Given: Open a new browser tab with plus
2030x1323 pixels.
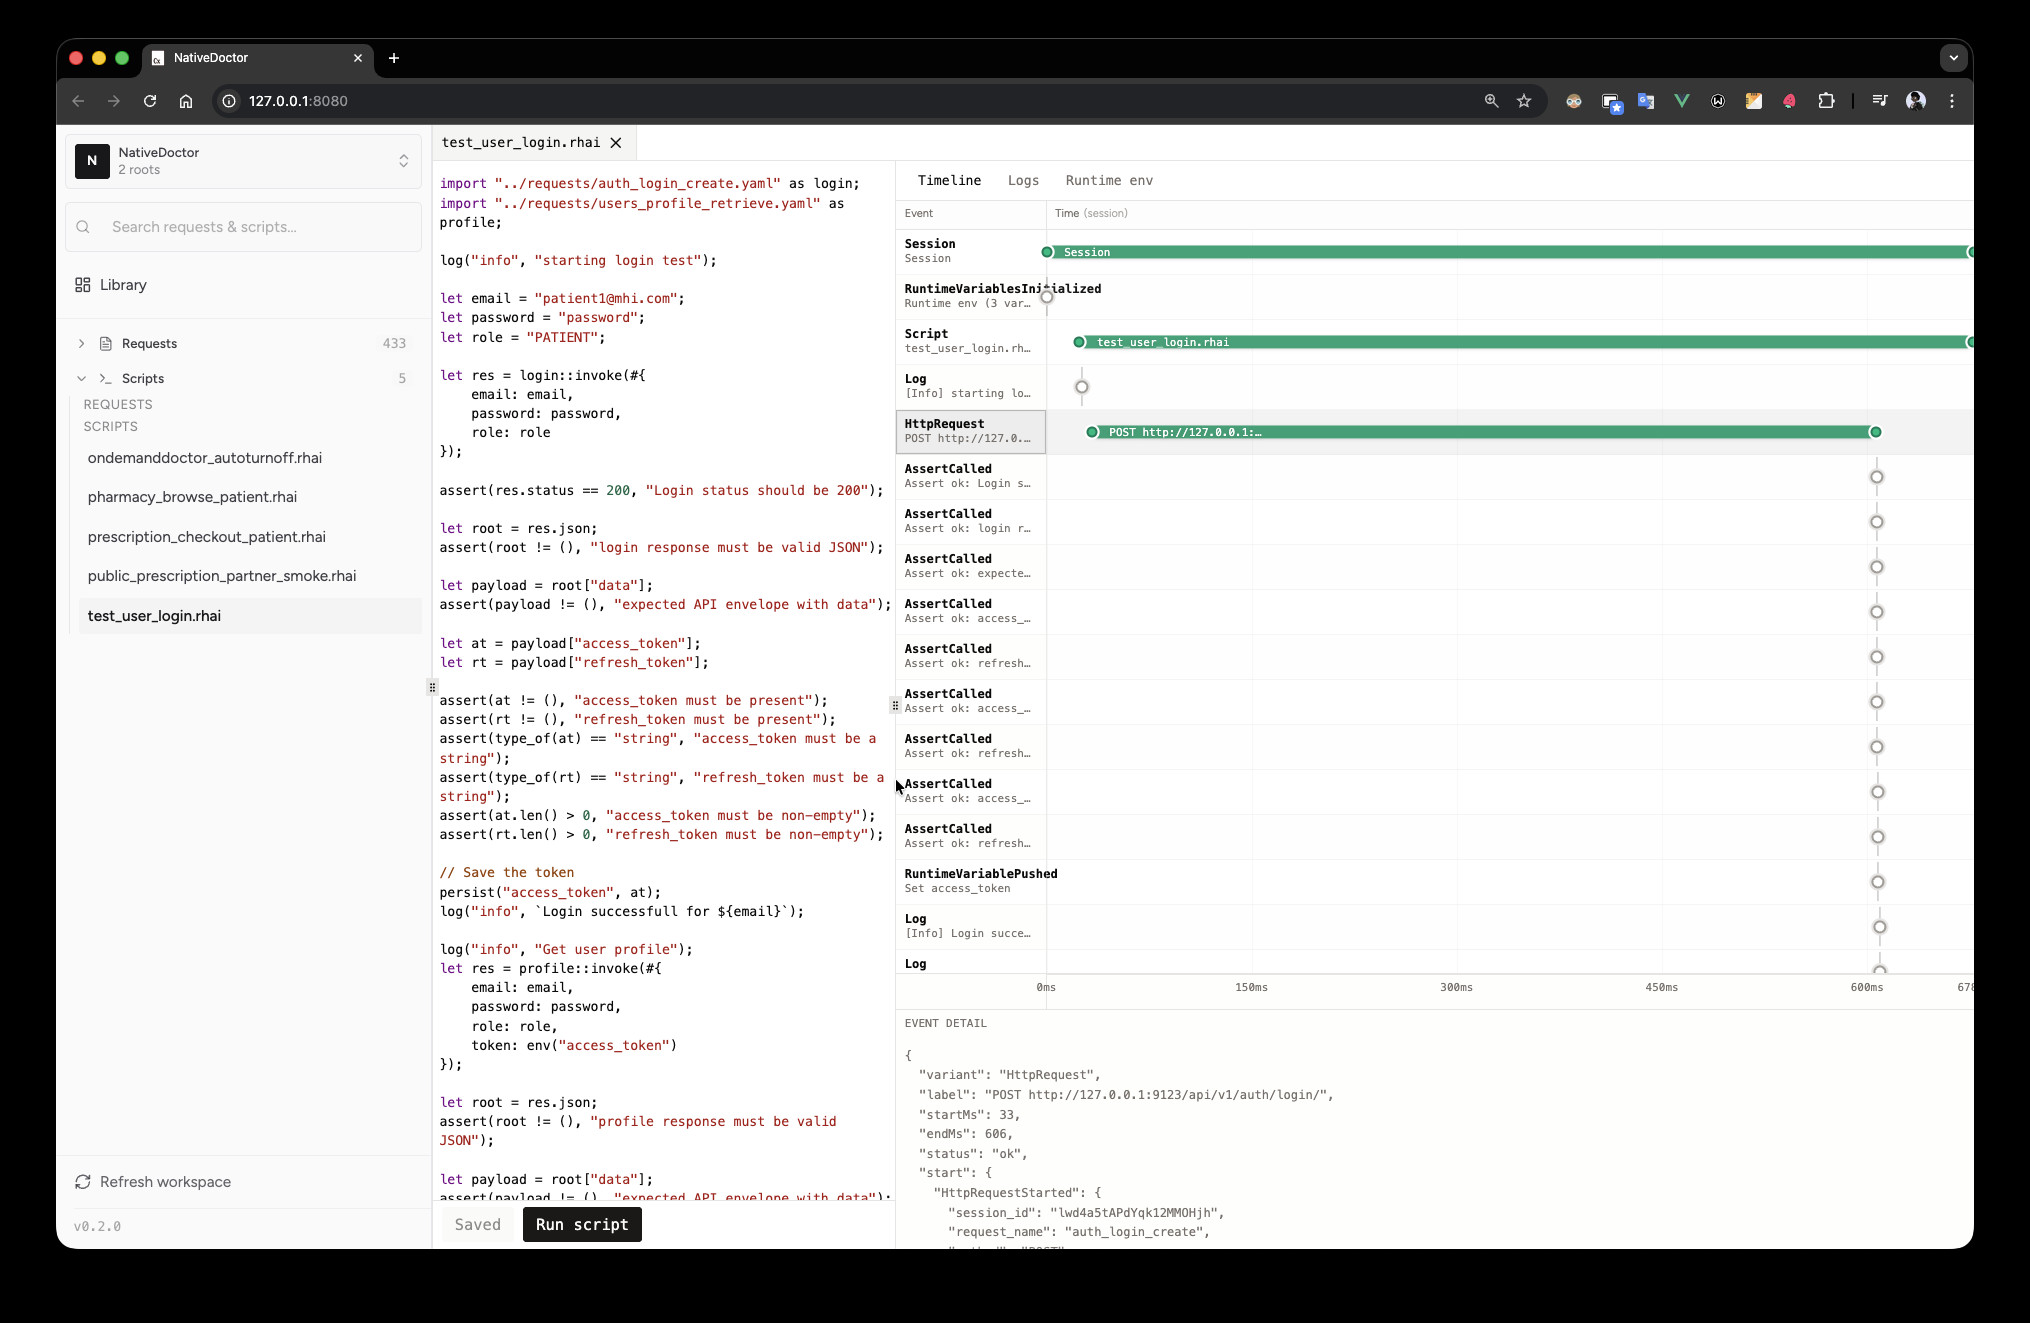Looking at the screenshot, I should (x=394, y=58).
